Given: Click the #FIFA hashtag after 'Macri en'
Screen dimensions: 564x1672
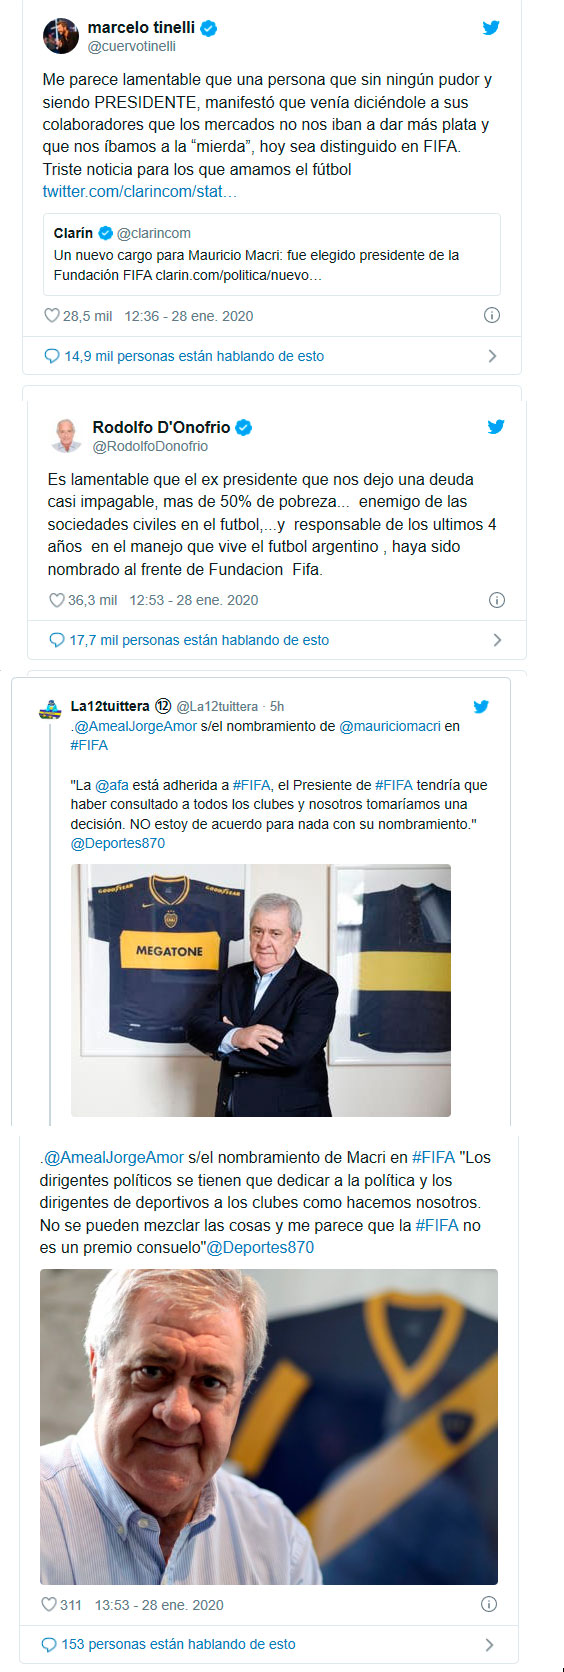Looking at the screenshot, I should tap(433, 1157).
